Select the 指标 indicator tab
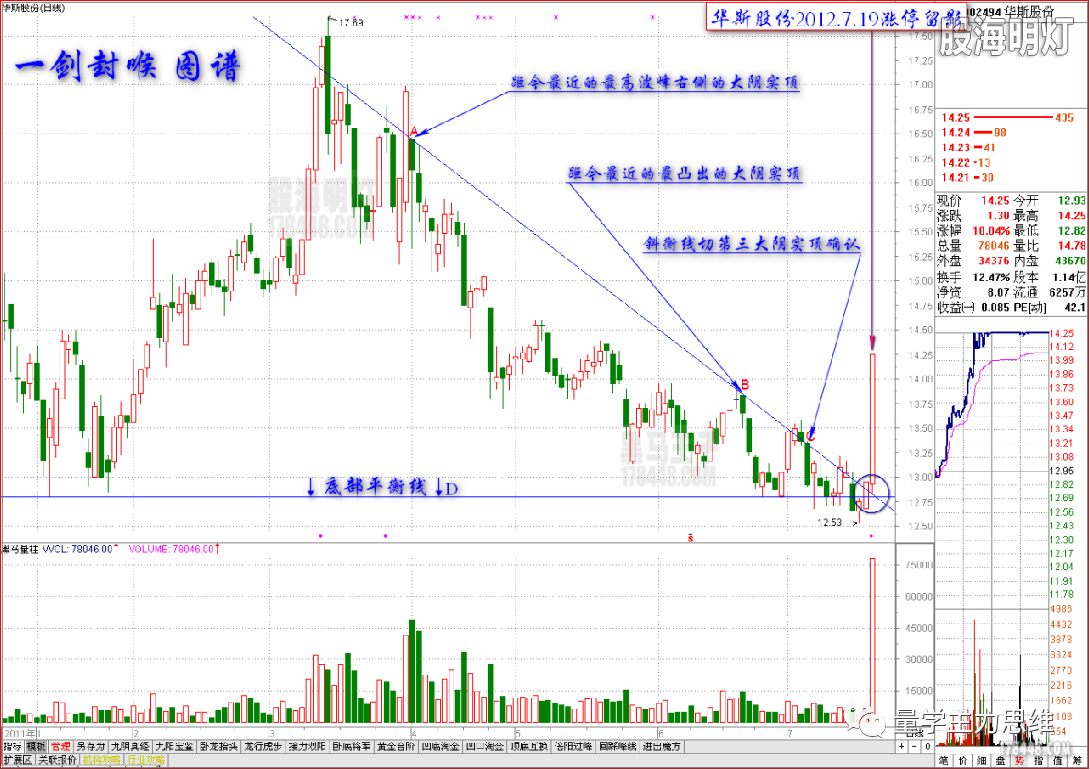 pos(12,747)
